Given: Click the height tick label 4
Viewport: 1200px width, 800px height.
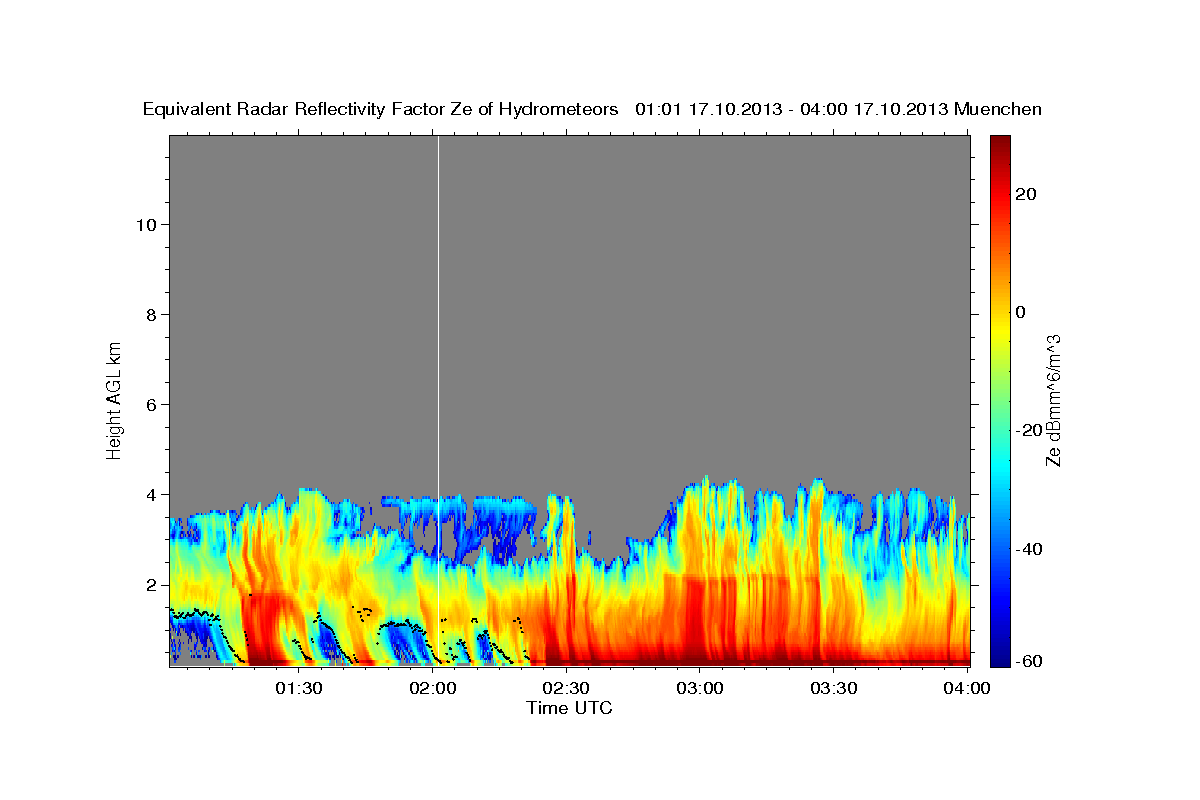Looking at the screenshot, I should click(x=151, y=494).
